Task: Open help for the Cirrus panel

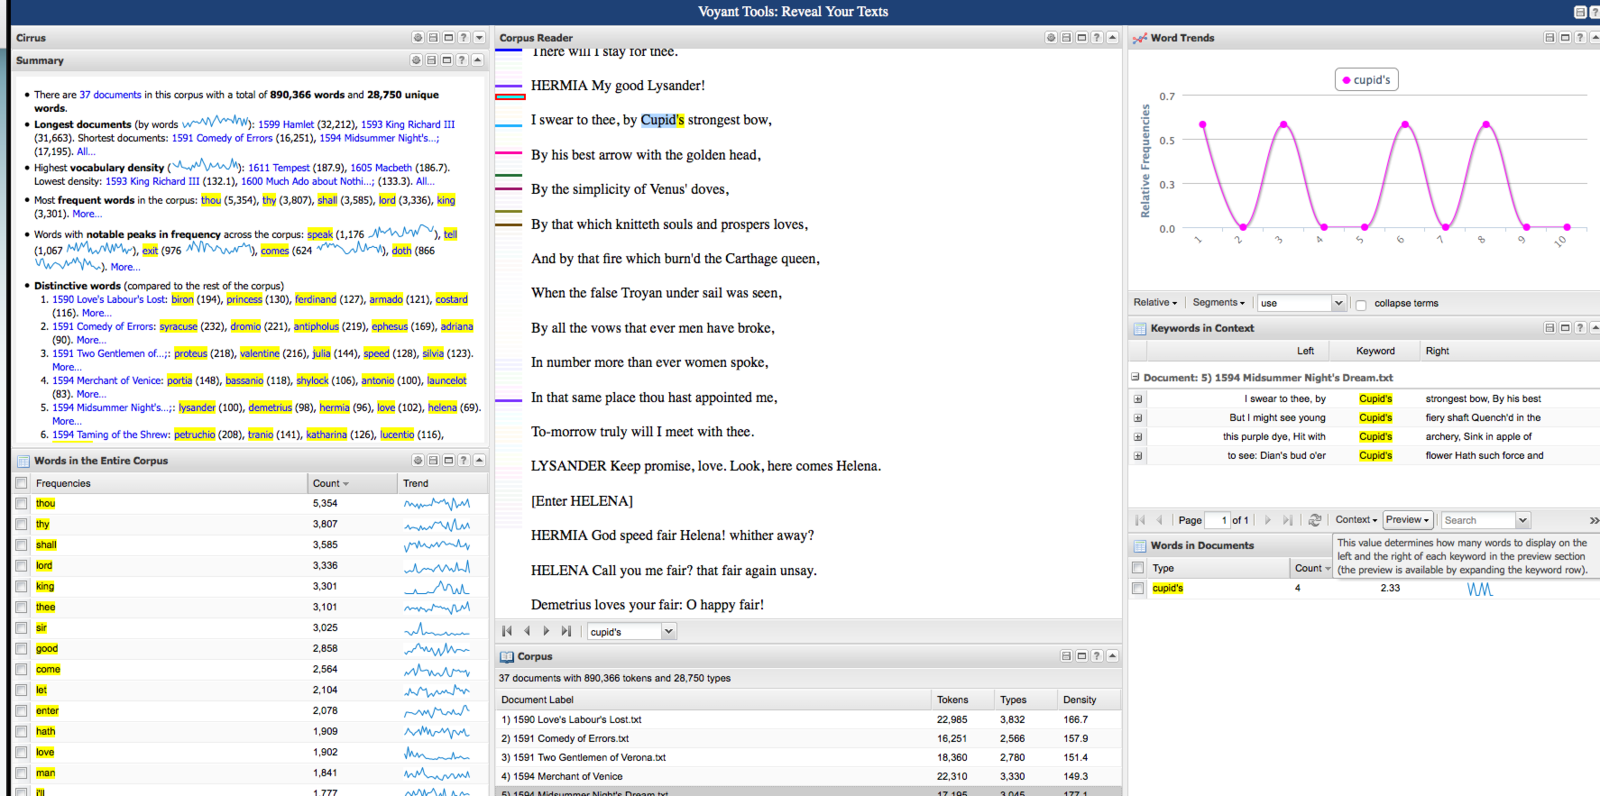Action: coord(463,38)
